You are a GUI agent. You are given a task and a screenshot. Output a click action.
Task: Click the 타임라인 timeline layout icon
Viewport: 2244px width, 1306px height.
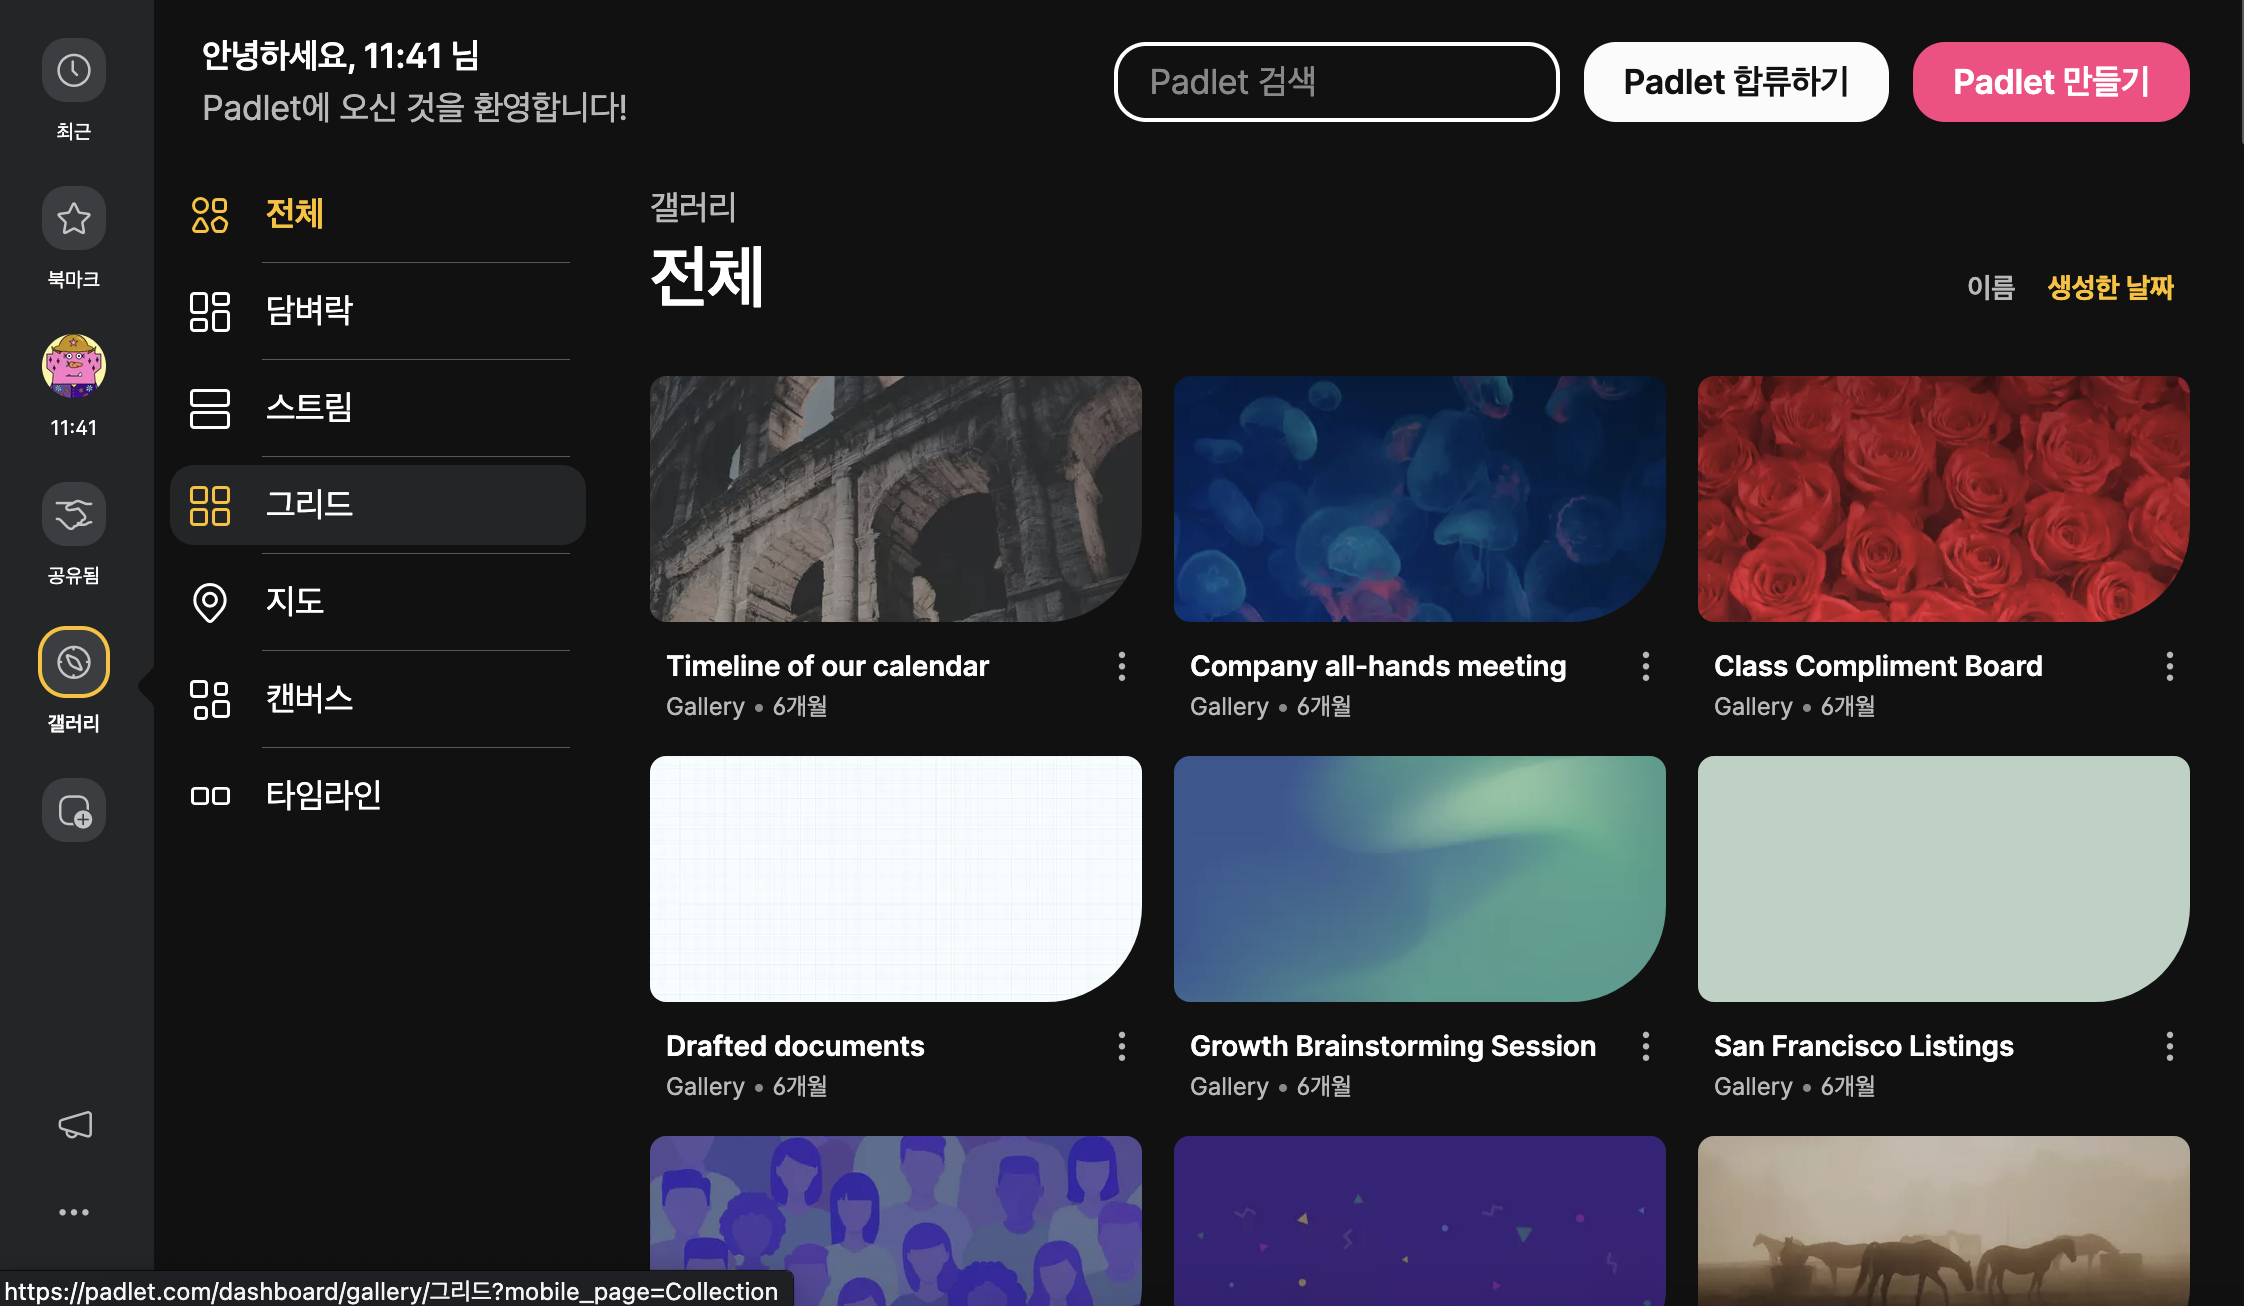(x=210, y=796)
